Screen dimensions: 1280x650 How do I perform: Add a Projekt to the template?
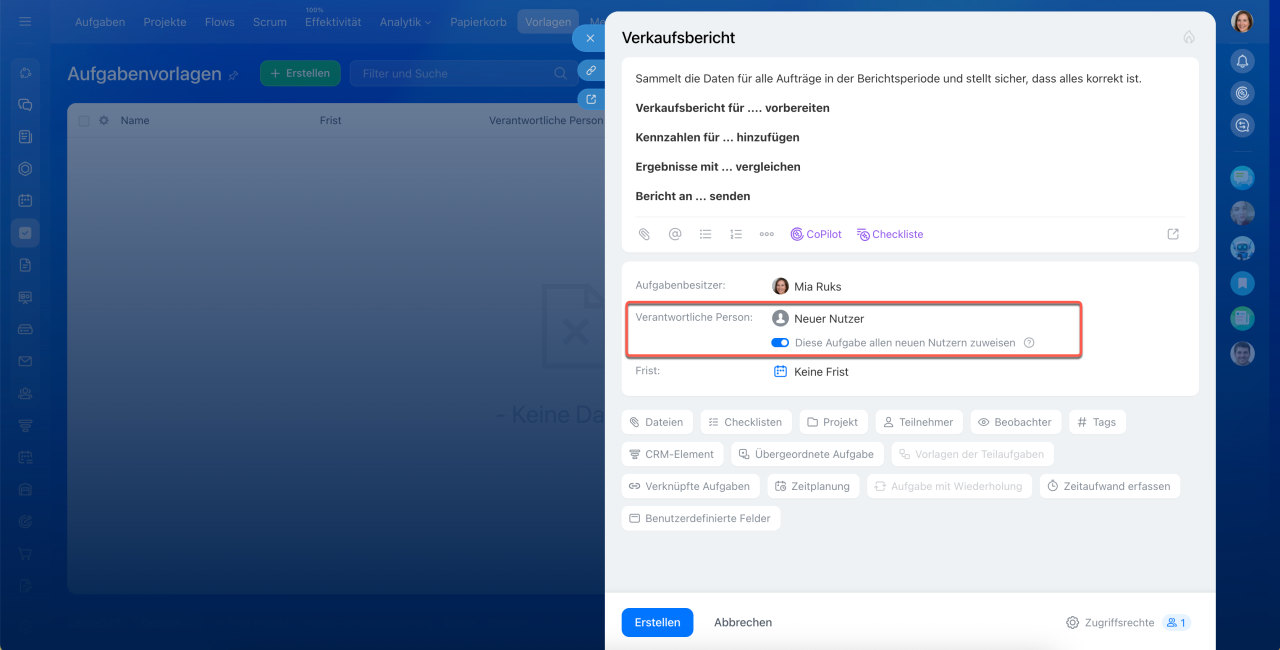coord(833,422)
